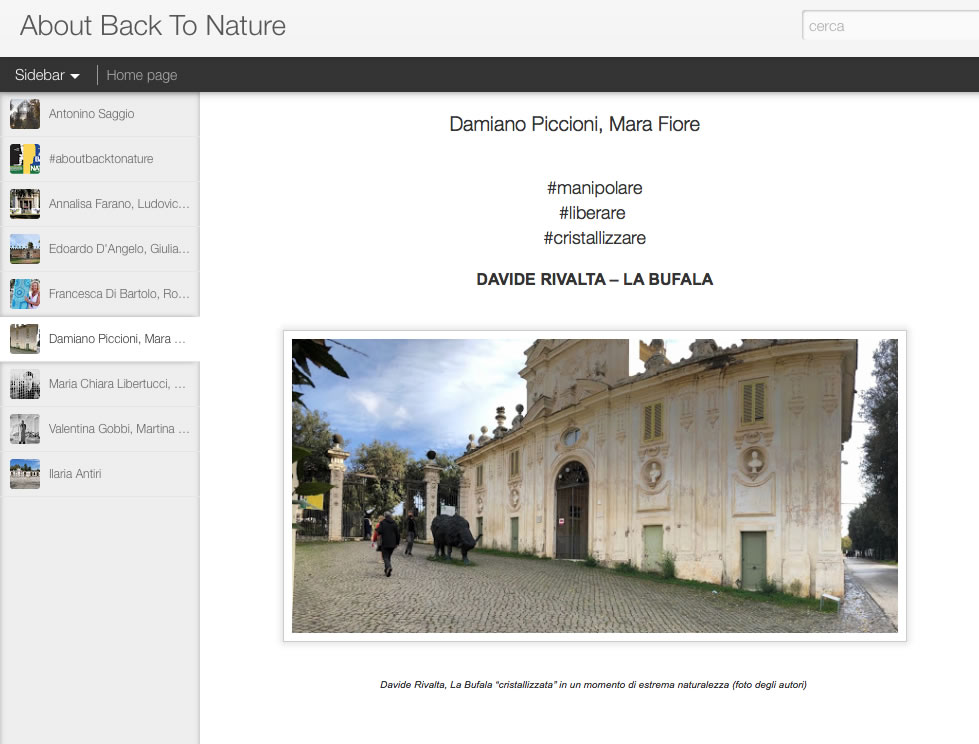Image resolution: width=979 pixels, height=744 pixels.
Task: Enlarge the La Bufala panorama photo
Action: point(594,486)
